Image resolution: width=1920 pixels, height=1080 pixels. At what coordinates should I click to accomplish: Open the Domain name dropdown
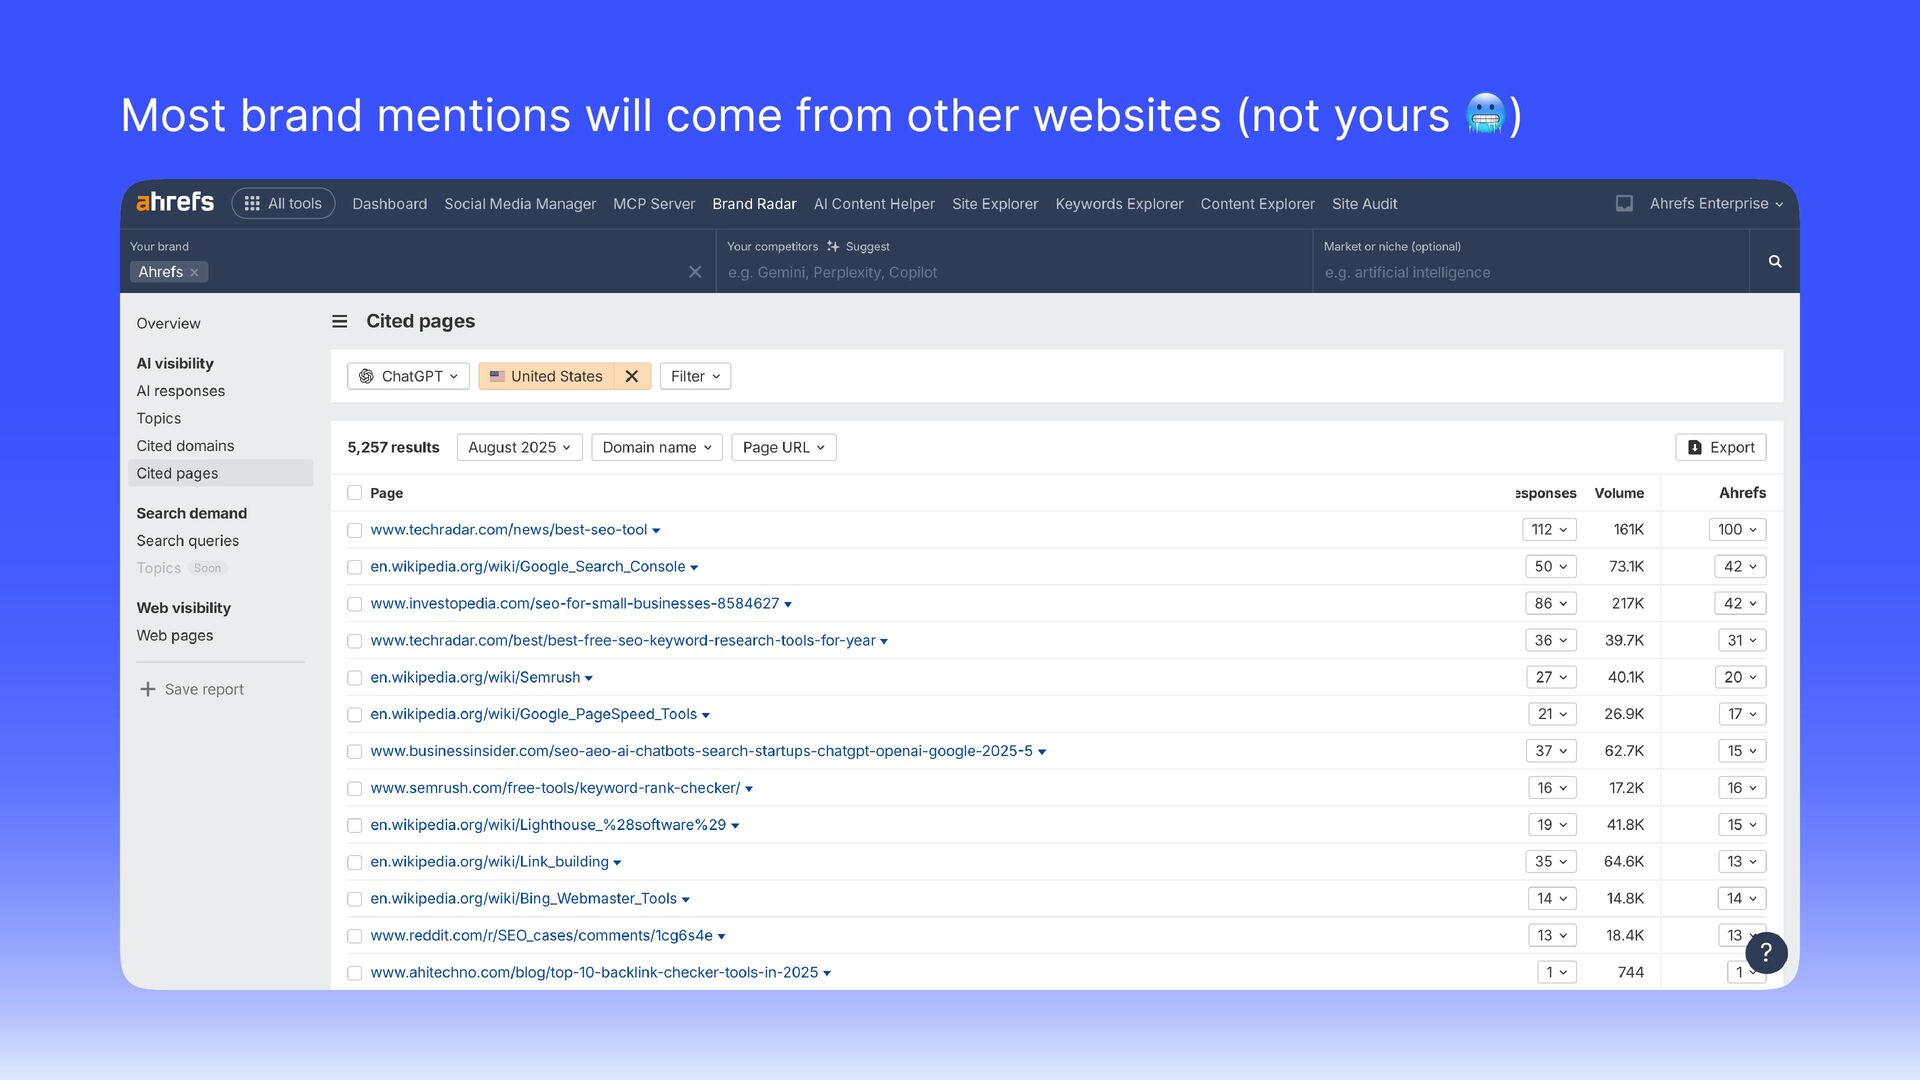(656, 448)
